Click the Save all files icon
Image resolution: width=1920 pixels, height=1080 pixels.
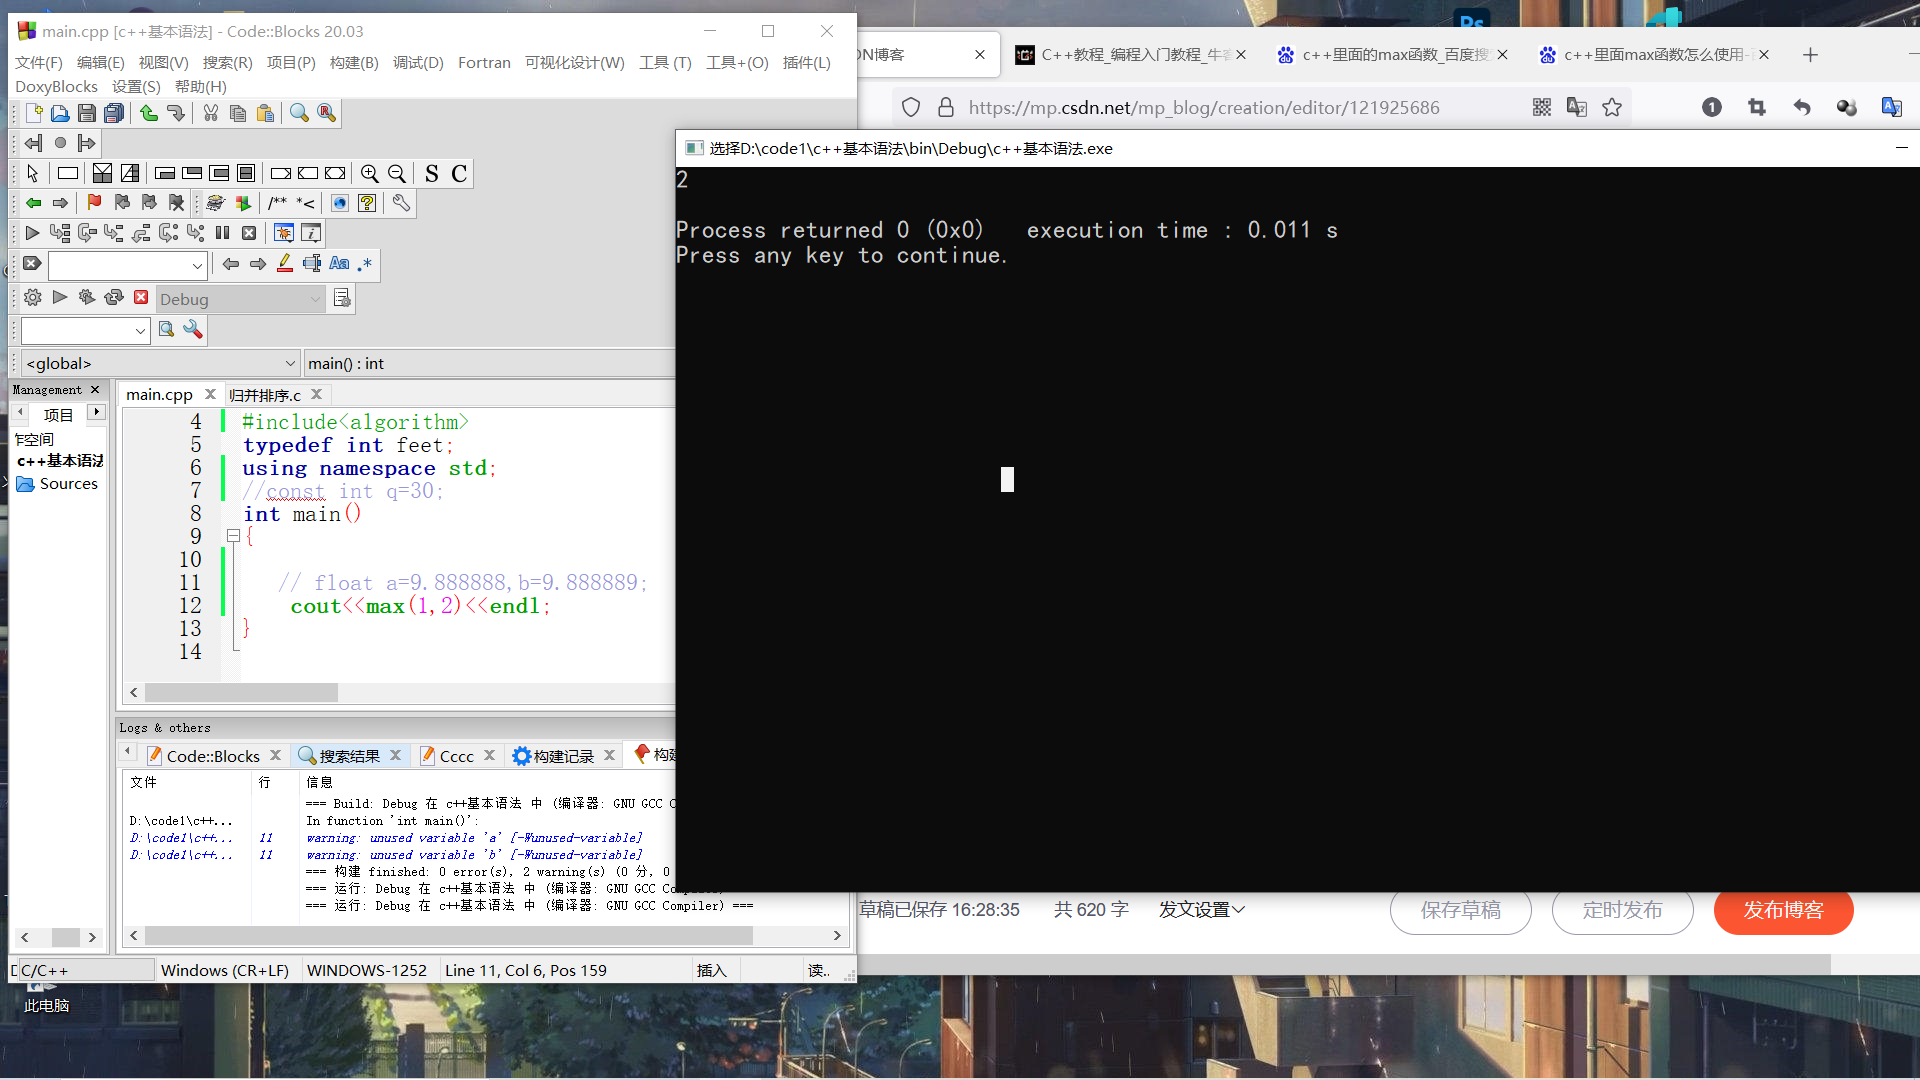114,113
